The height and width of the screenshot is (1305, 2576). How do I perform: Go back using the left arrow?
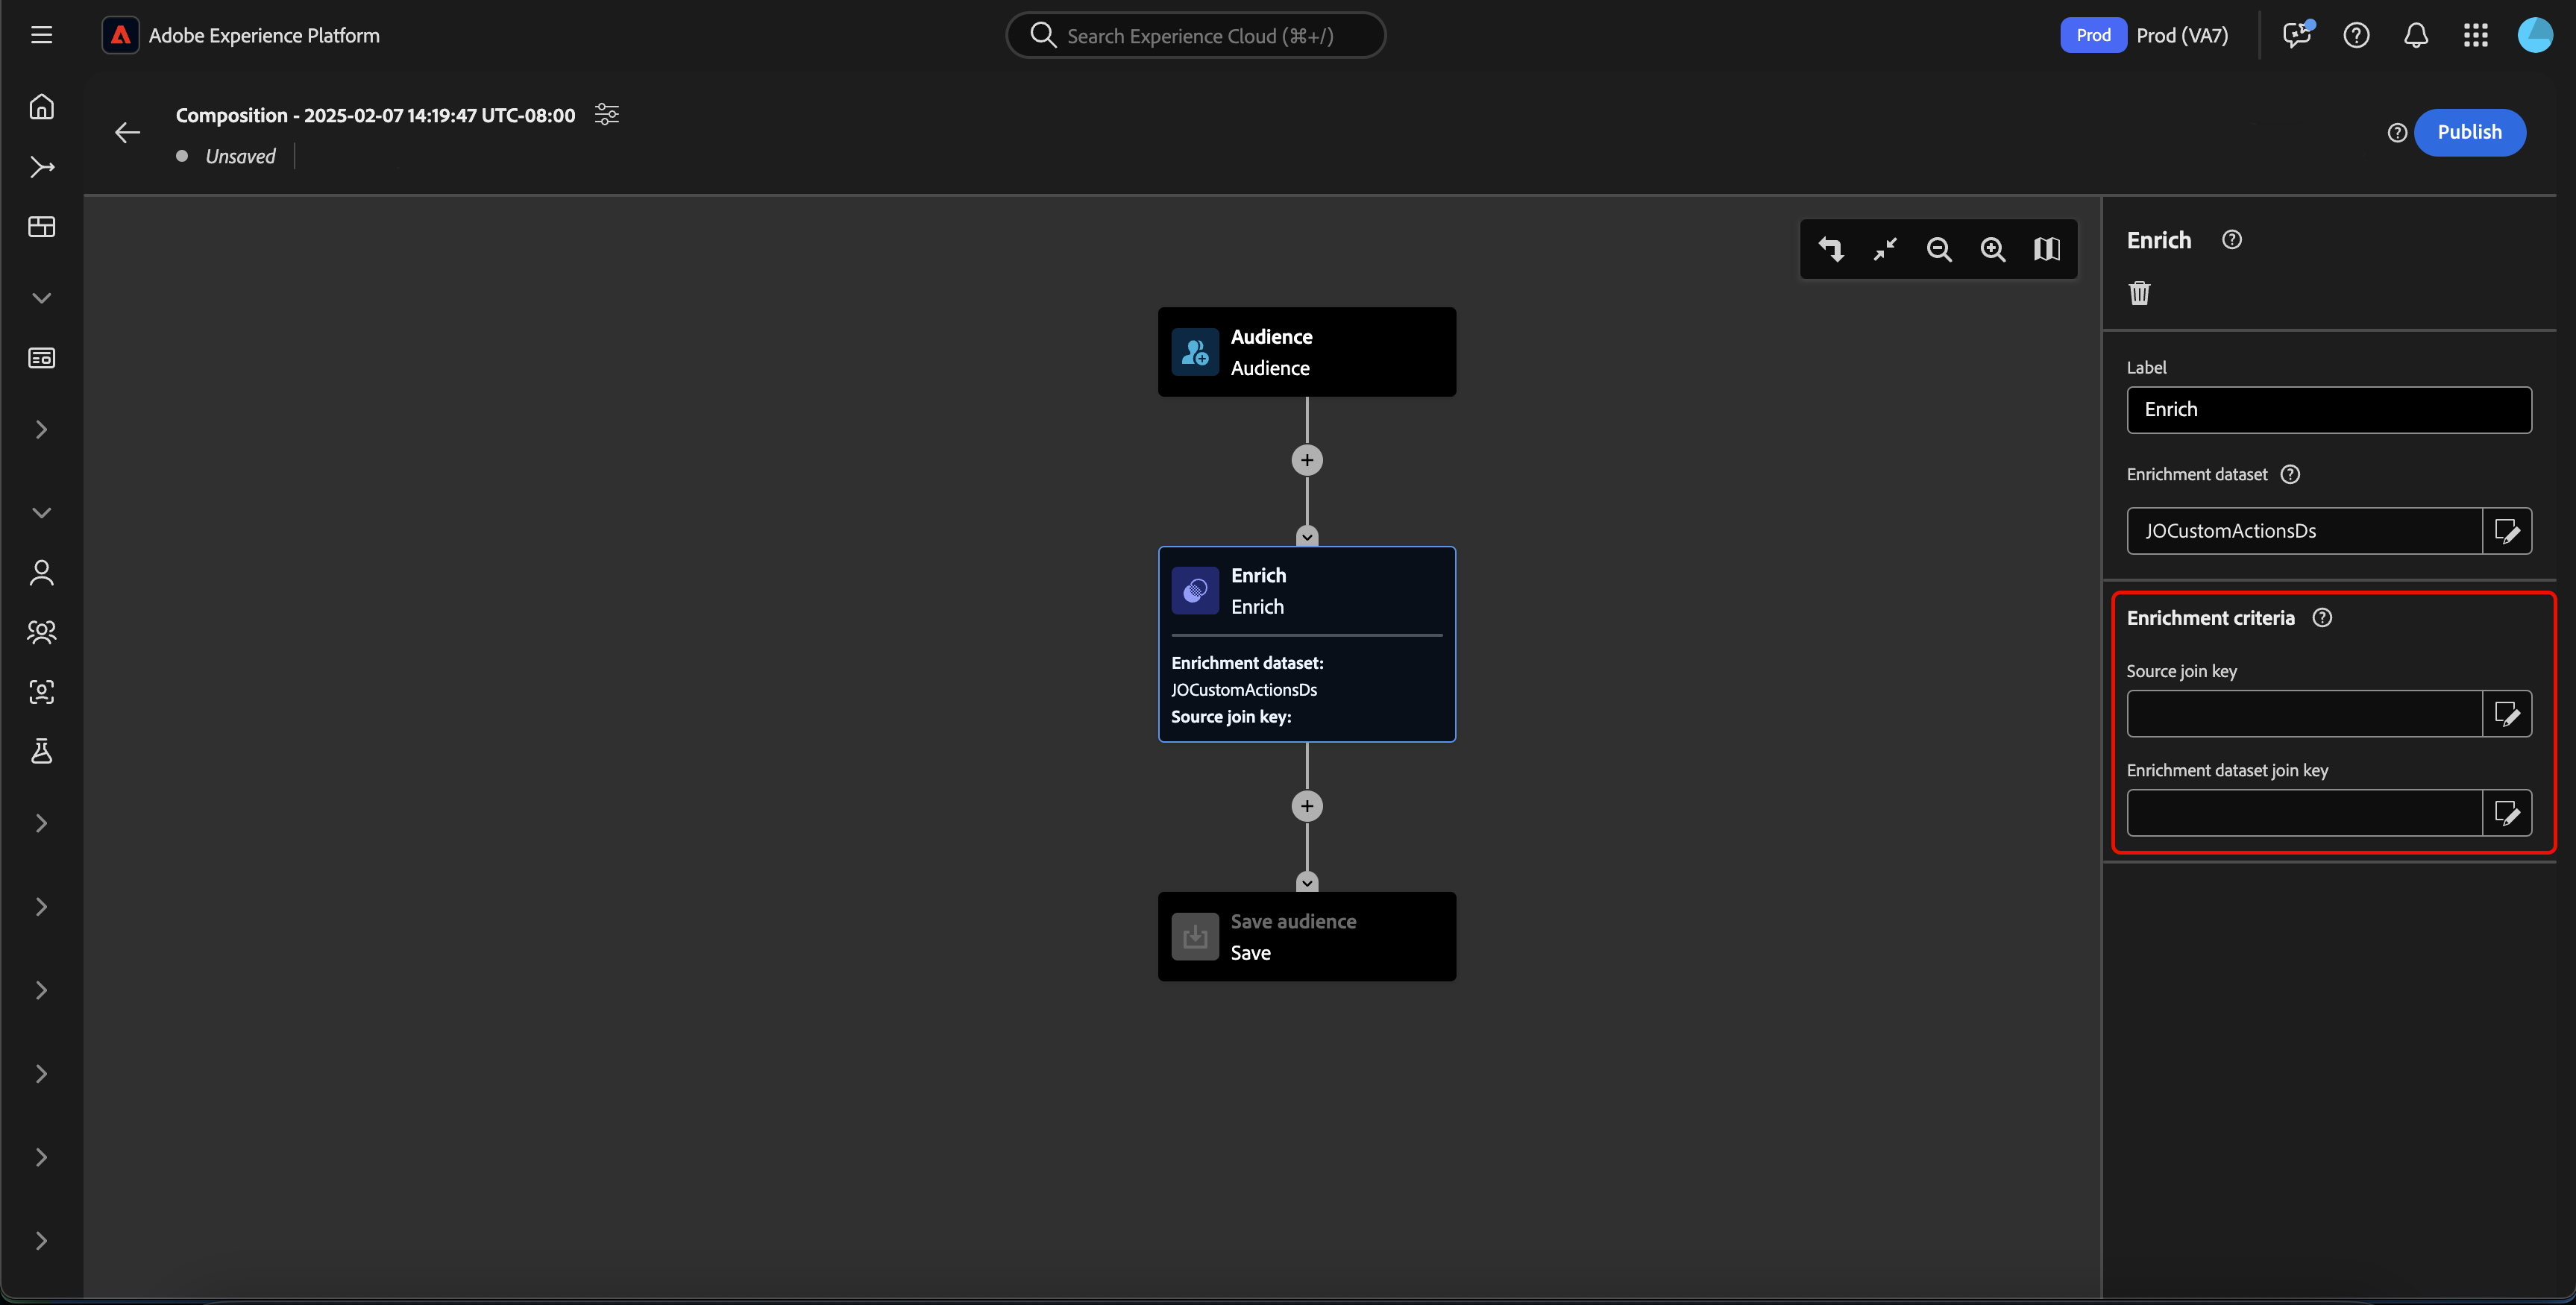click(x=127, y=133)
